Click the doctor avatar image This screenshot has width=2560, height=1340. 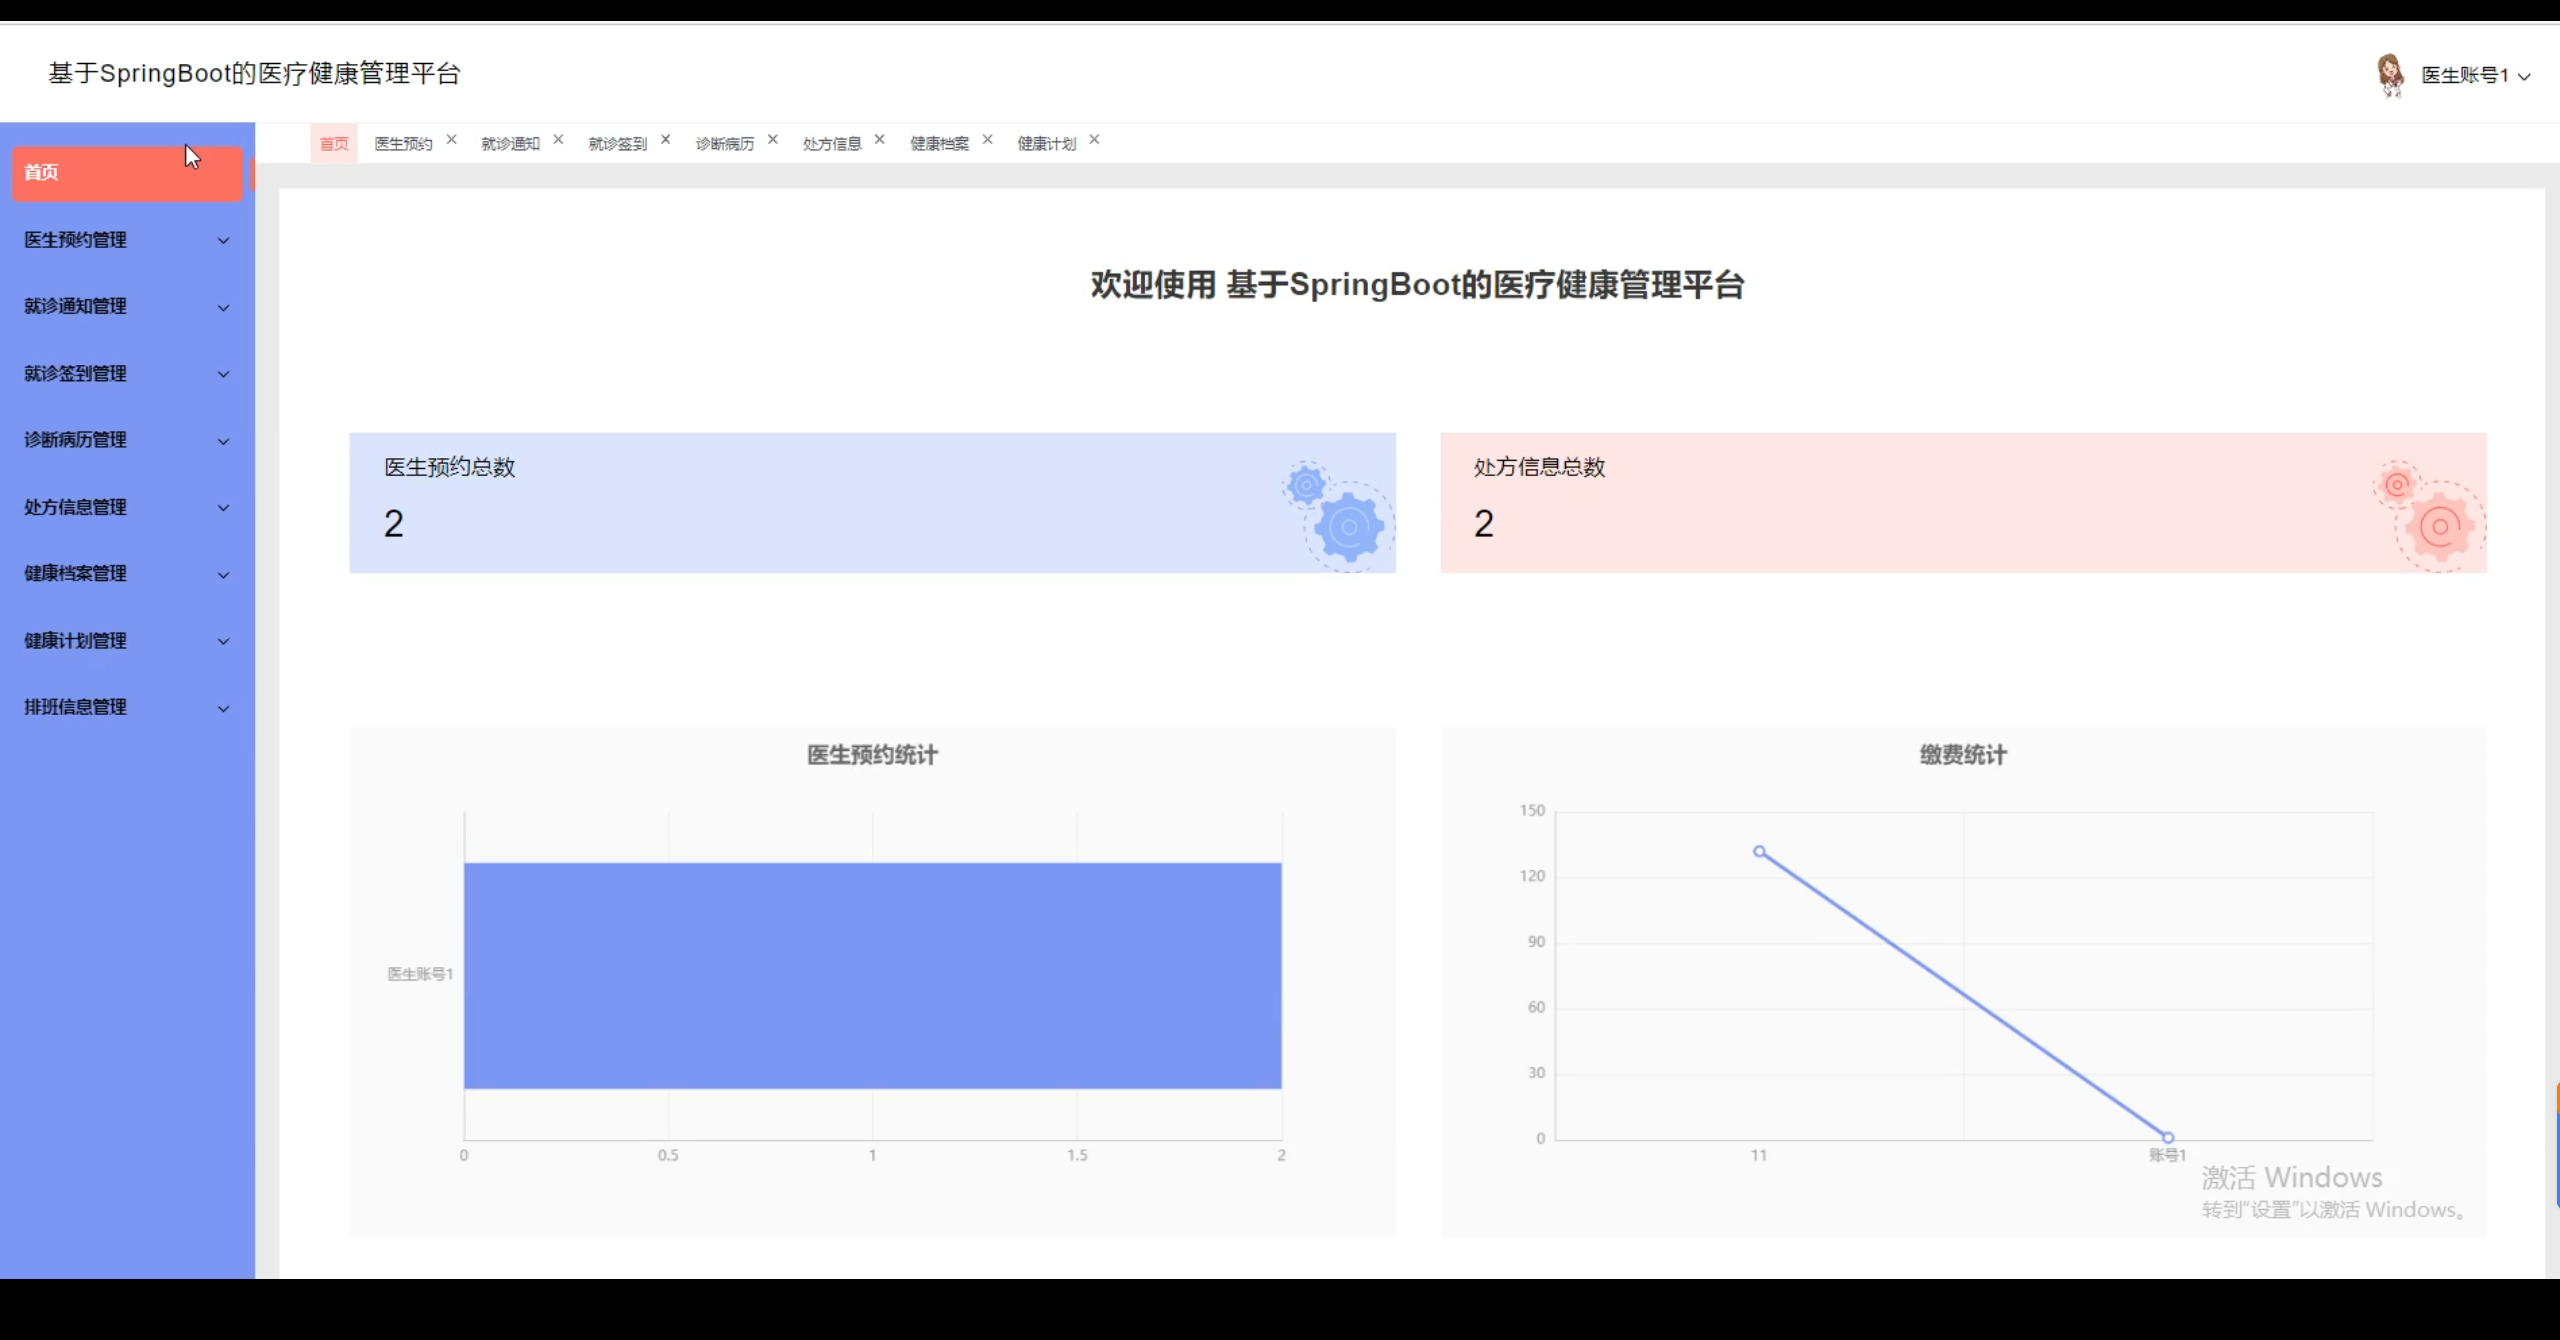(2390, 75)
